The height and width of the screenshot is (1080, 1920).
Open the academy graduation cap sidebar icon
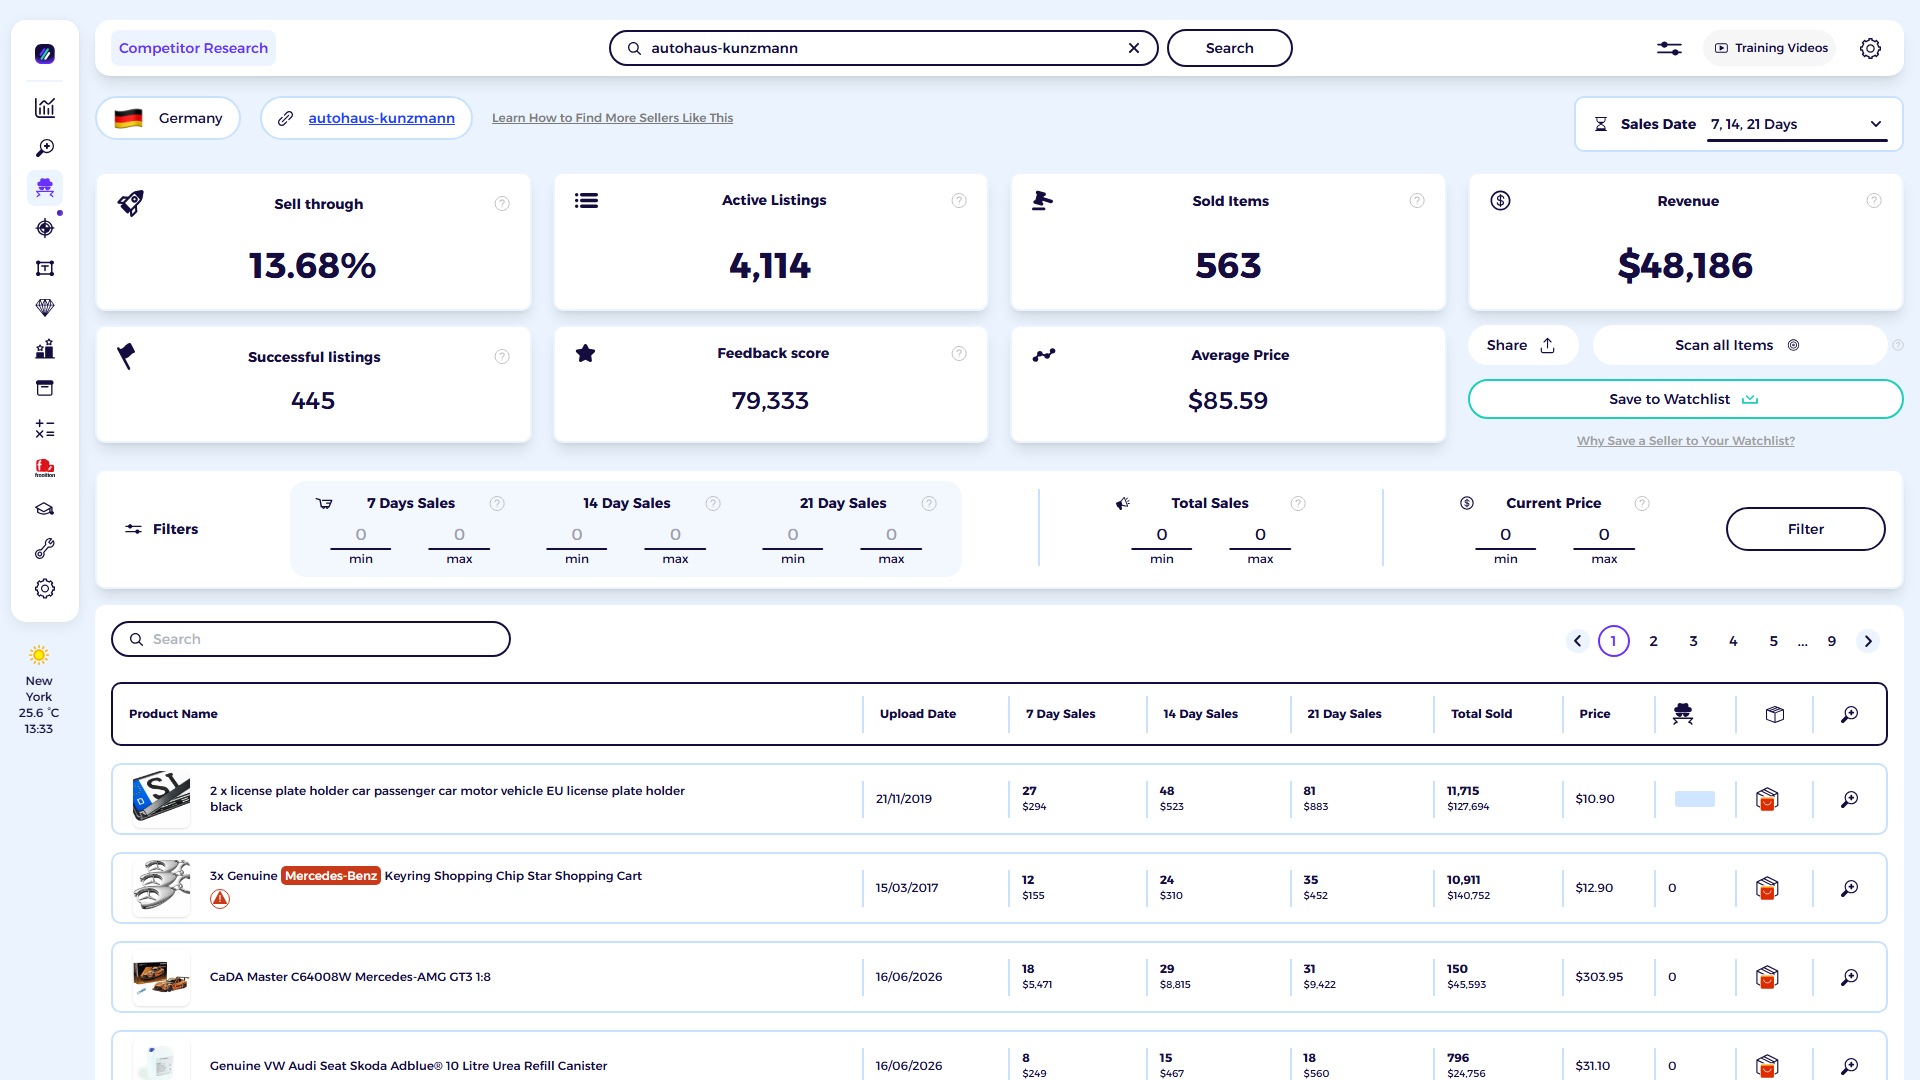(x=45, y=509)
